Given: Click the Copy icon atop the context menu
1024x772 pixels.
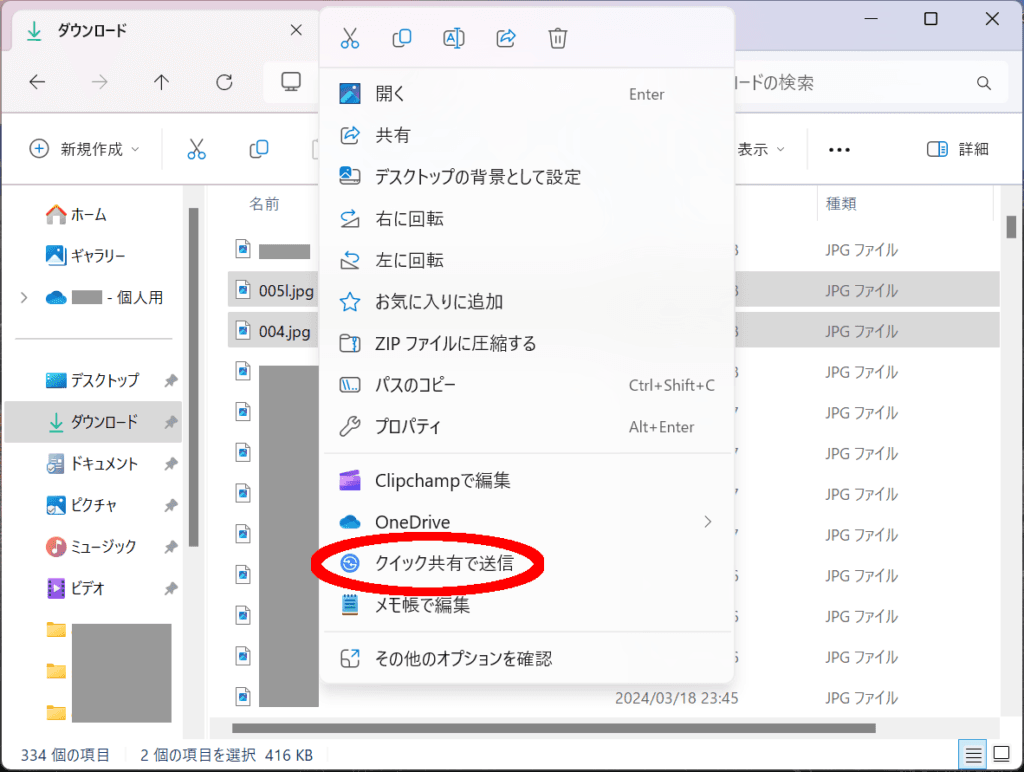Looking at the screenshot, I should coord(401,38).
